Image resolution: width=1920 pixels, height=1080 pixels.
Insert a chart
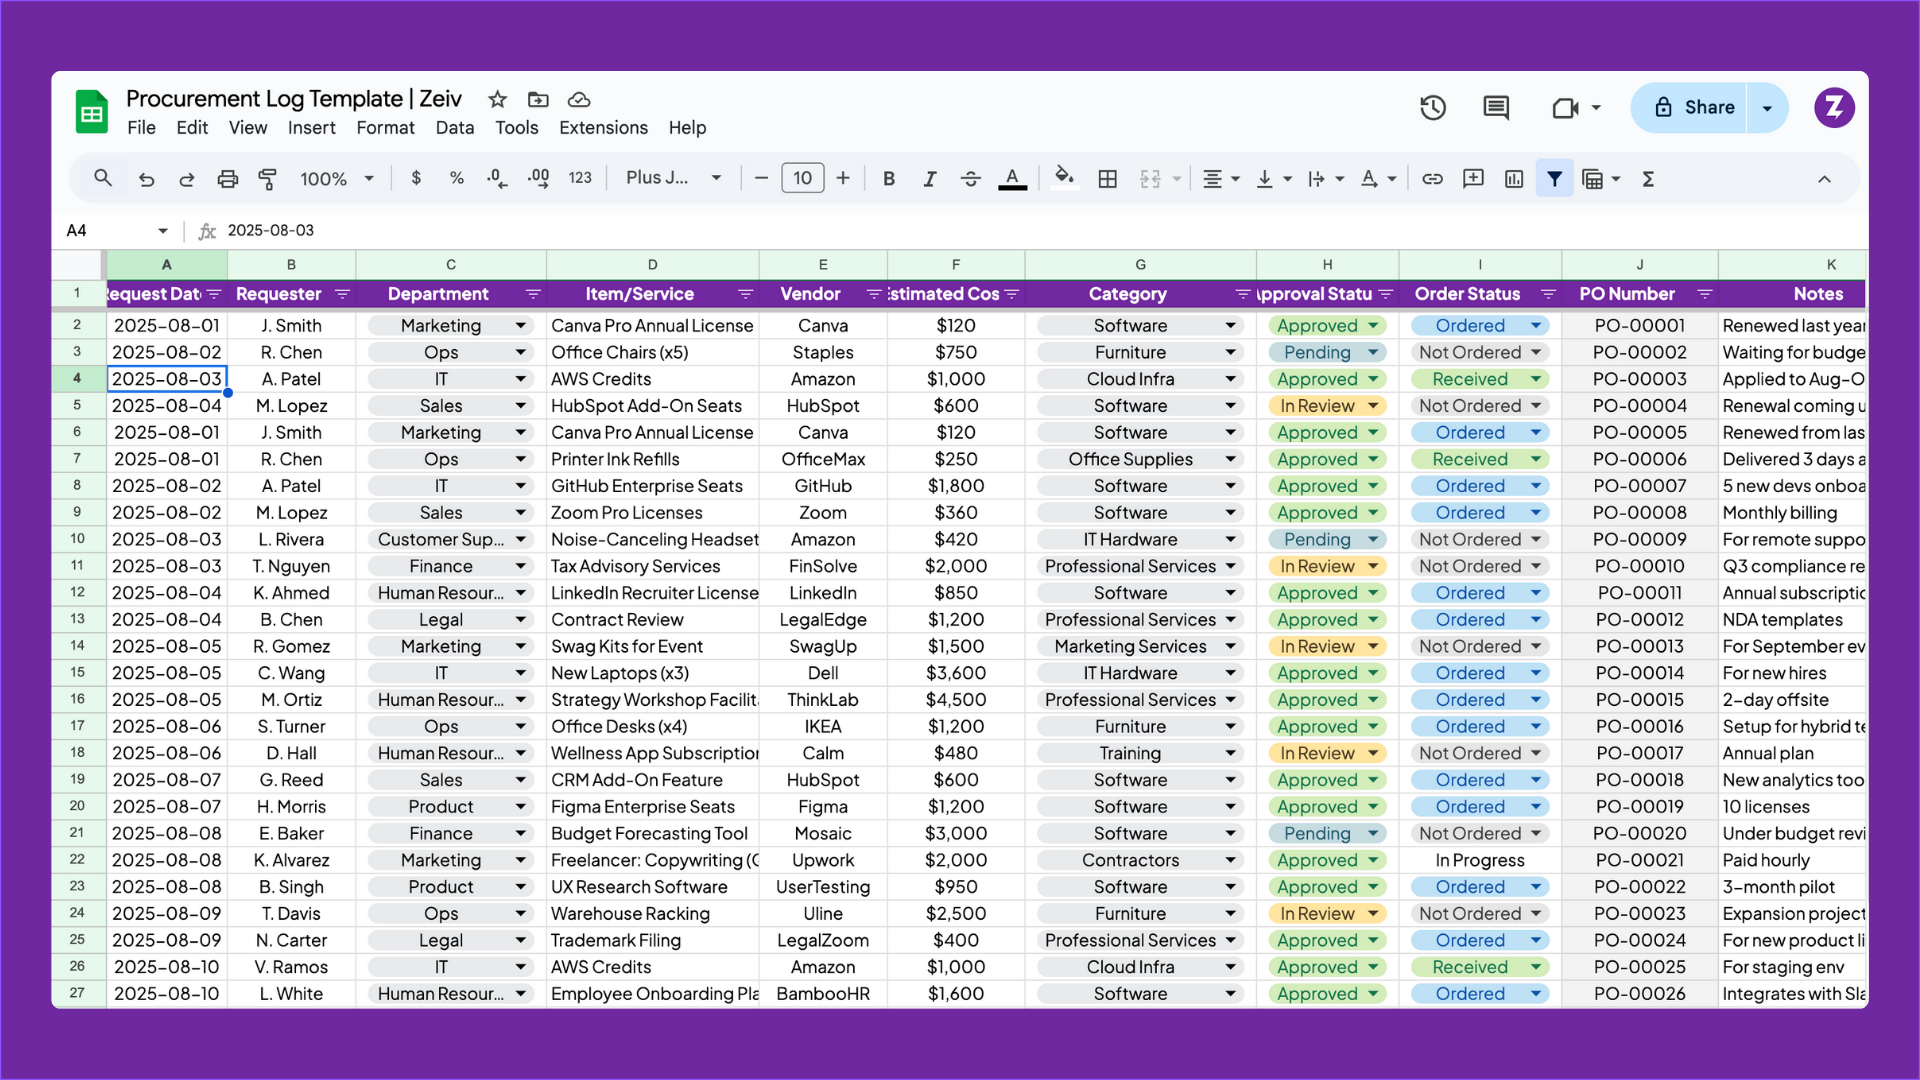click(x=1513, y=178)
